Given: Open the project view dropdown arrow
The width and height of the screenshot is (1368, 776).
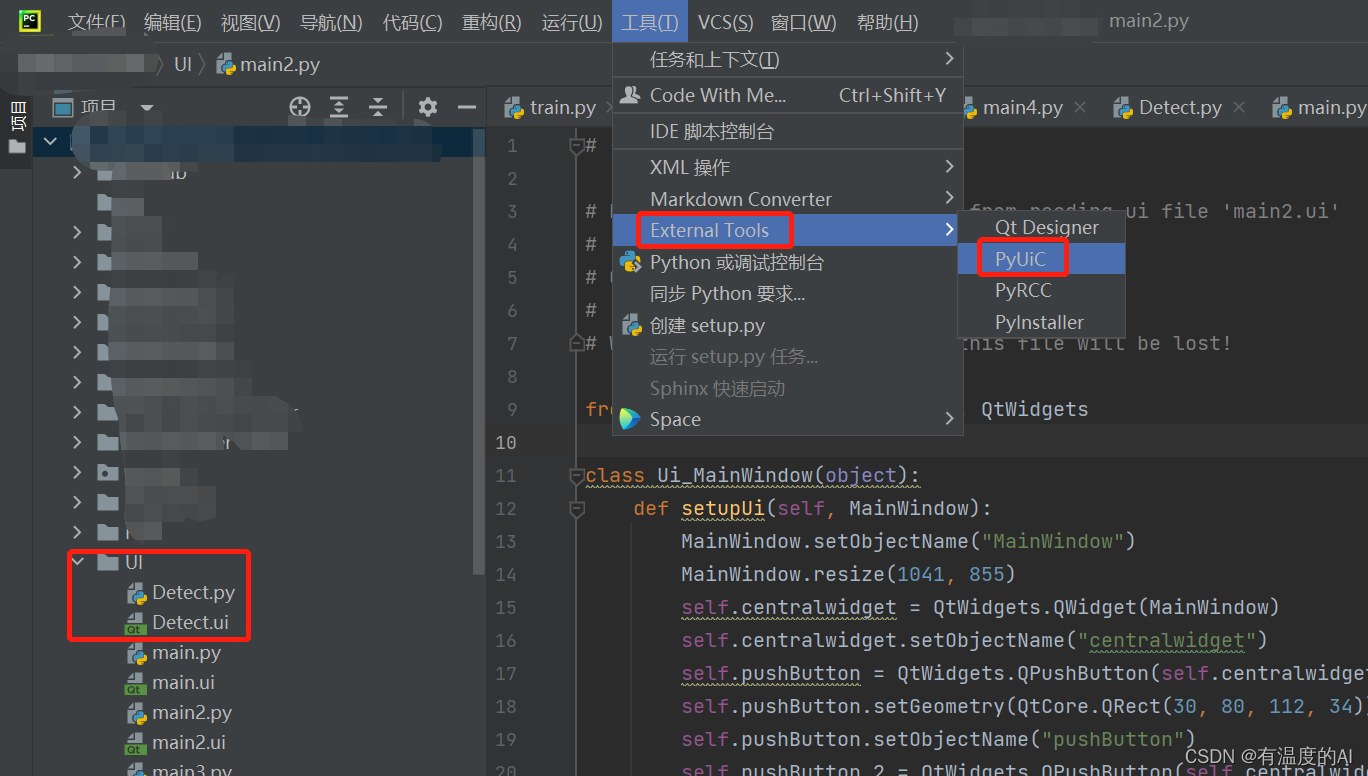Looking at the screenshot, I should tap(147, 108).
